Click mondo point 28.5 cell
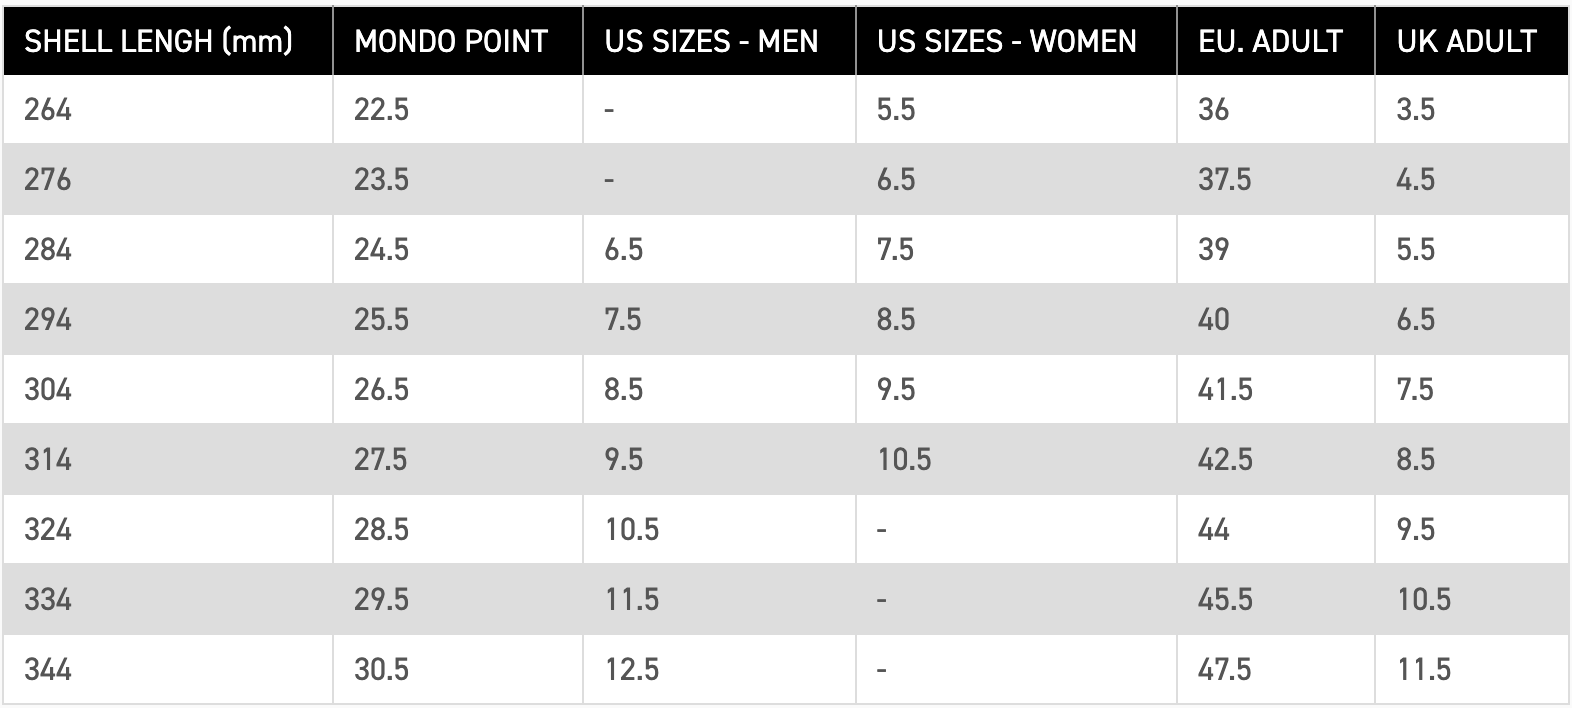The width and height of the screenshot is (1572, 708). (458, 529)
